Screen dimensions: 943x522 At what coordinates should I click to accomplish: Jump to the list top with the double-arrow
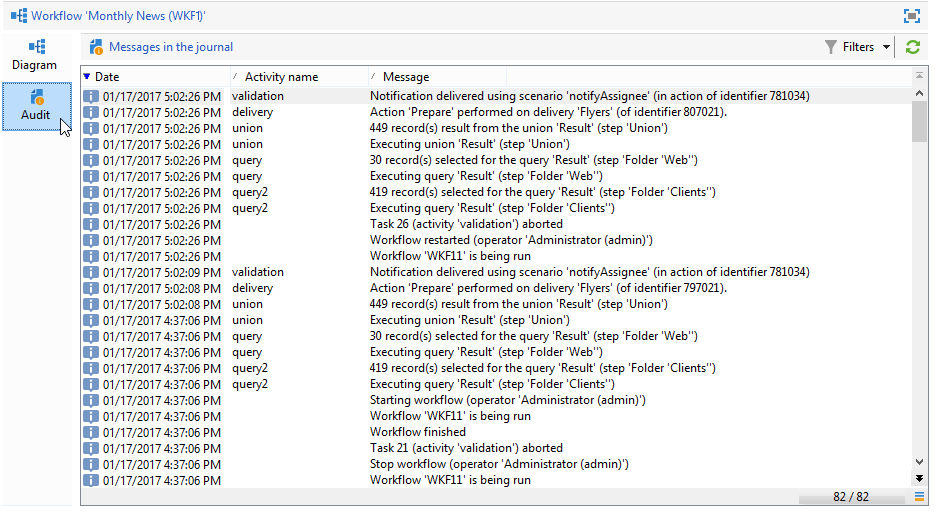point(919,76)
